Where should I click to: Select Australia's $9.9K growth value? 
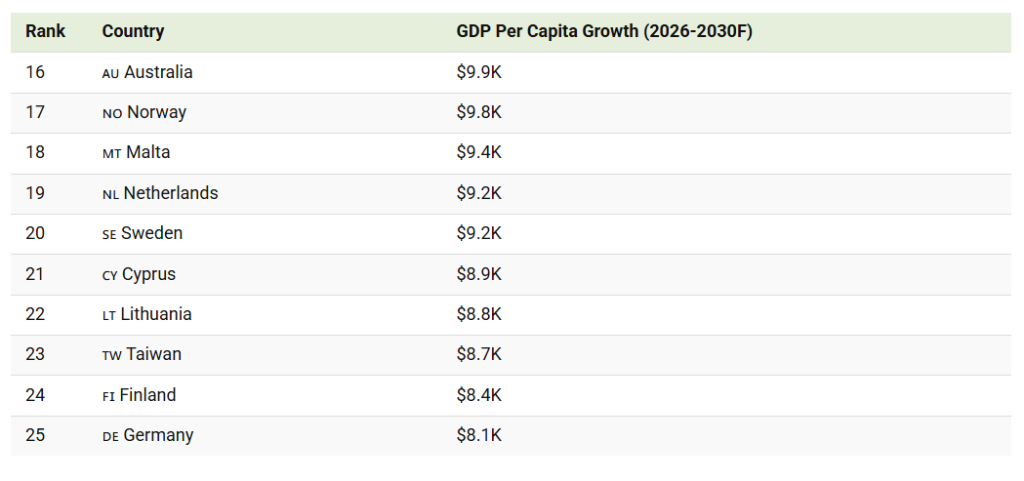pyautogui.click(x=479, y=73)
